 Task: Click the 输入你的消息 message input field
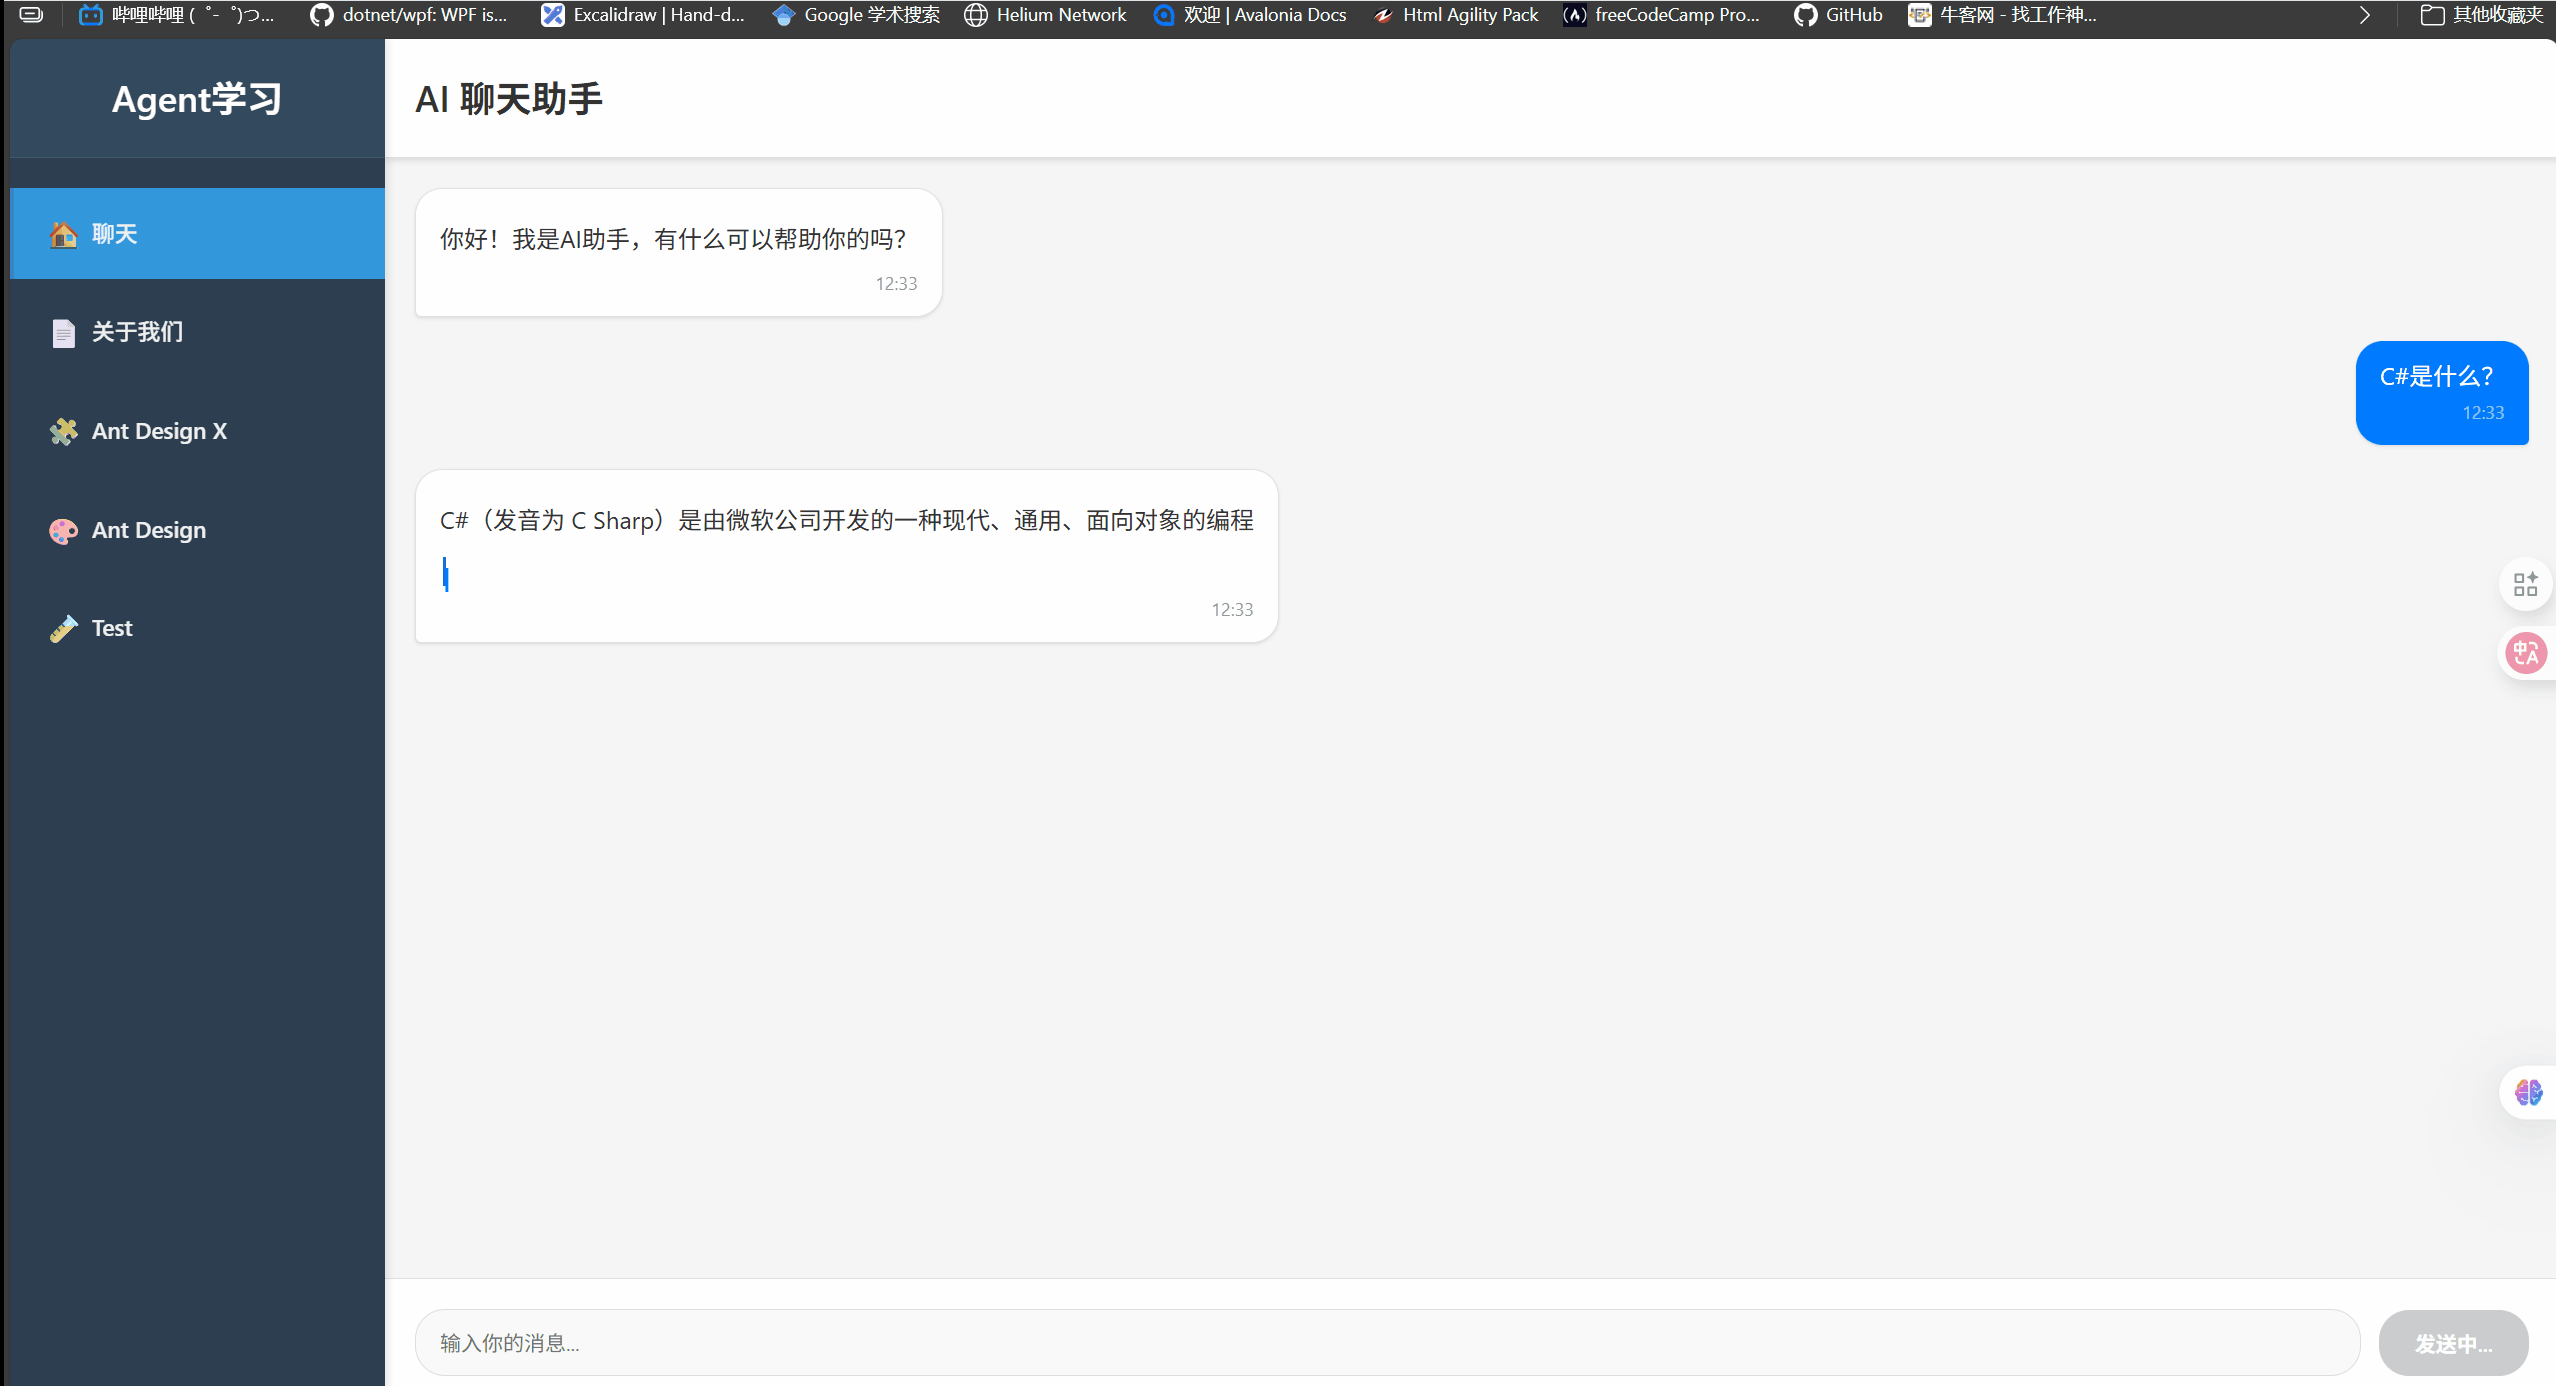coord(1387,1343)
